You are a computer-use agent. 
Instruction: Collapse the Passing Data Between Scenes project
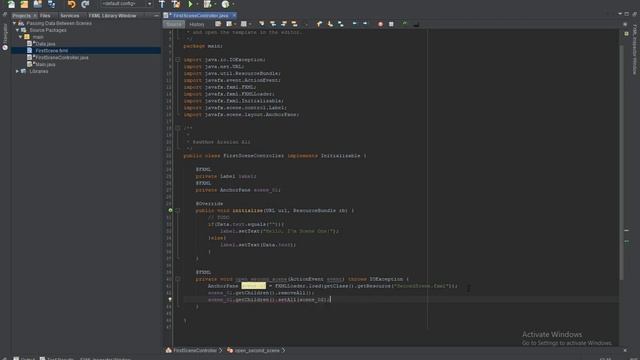coord(15,23)
